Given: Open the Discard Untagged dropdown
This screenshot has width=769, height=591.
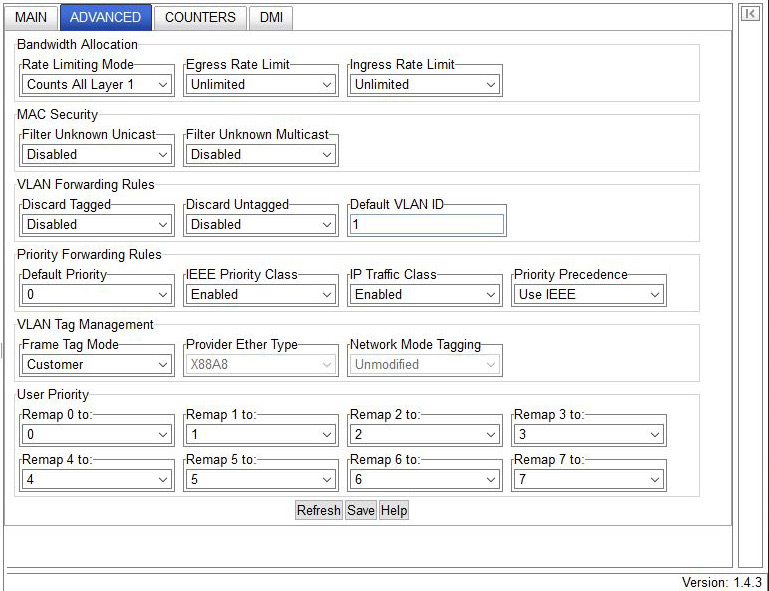Looking at the screenshot, I should point(261,225).
